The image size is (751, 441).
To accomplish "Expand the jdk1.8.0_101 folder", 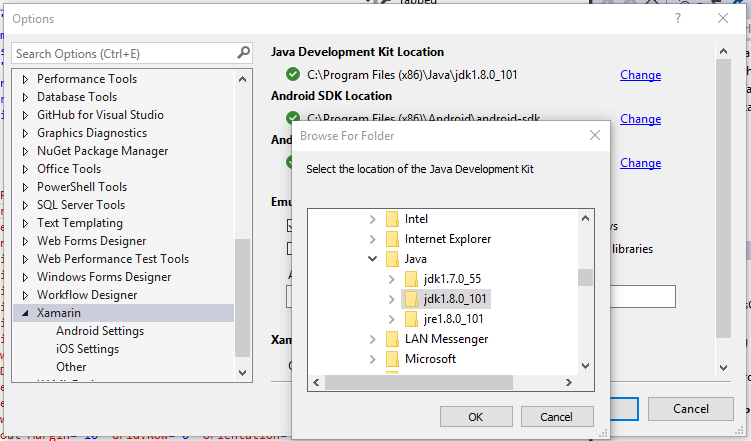I will [x=392, y=299].
